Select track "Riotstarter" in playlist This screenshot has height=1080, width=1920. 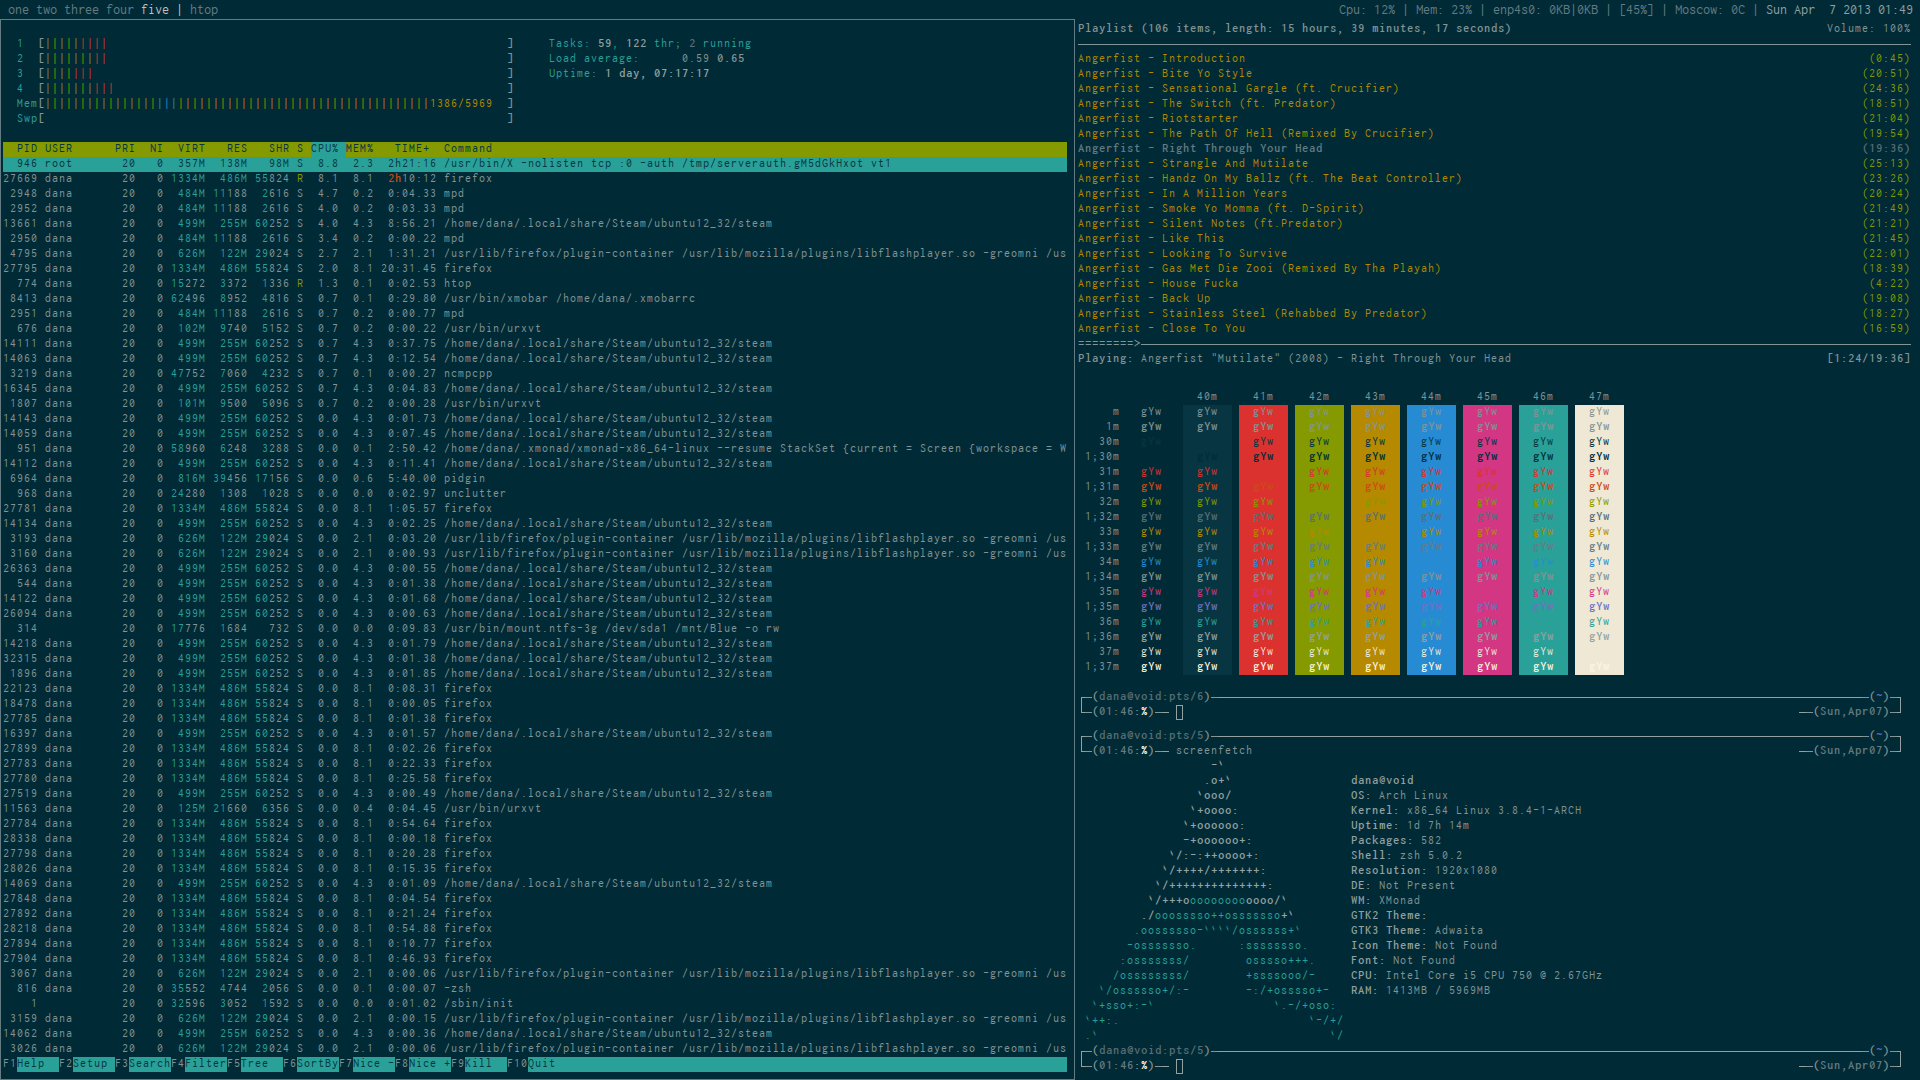pyautogui.click(x=1199, y=118)
